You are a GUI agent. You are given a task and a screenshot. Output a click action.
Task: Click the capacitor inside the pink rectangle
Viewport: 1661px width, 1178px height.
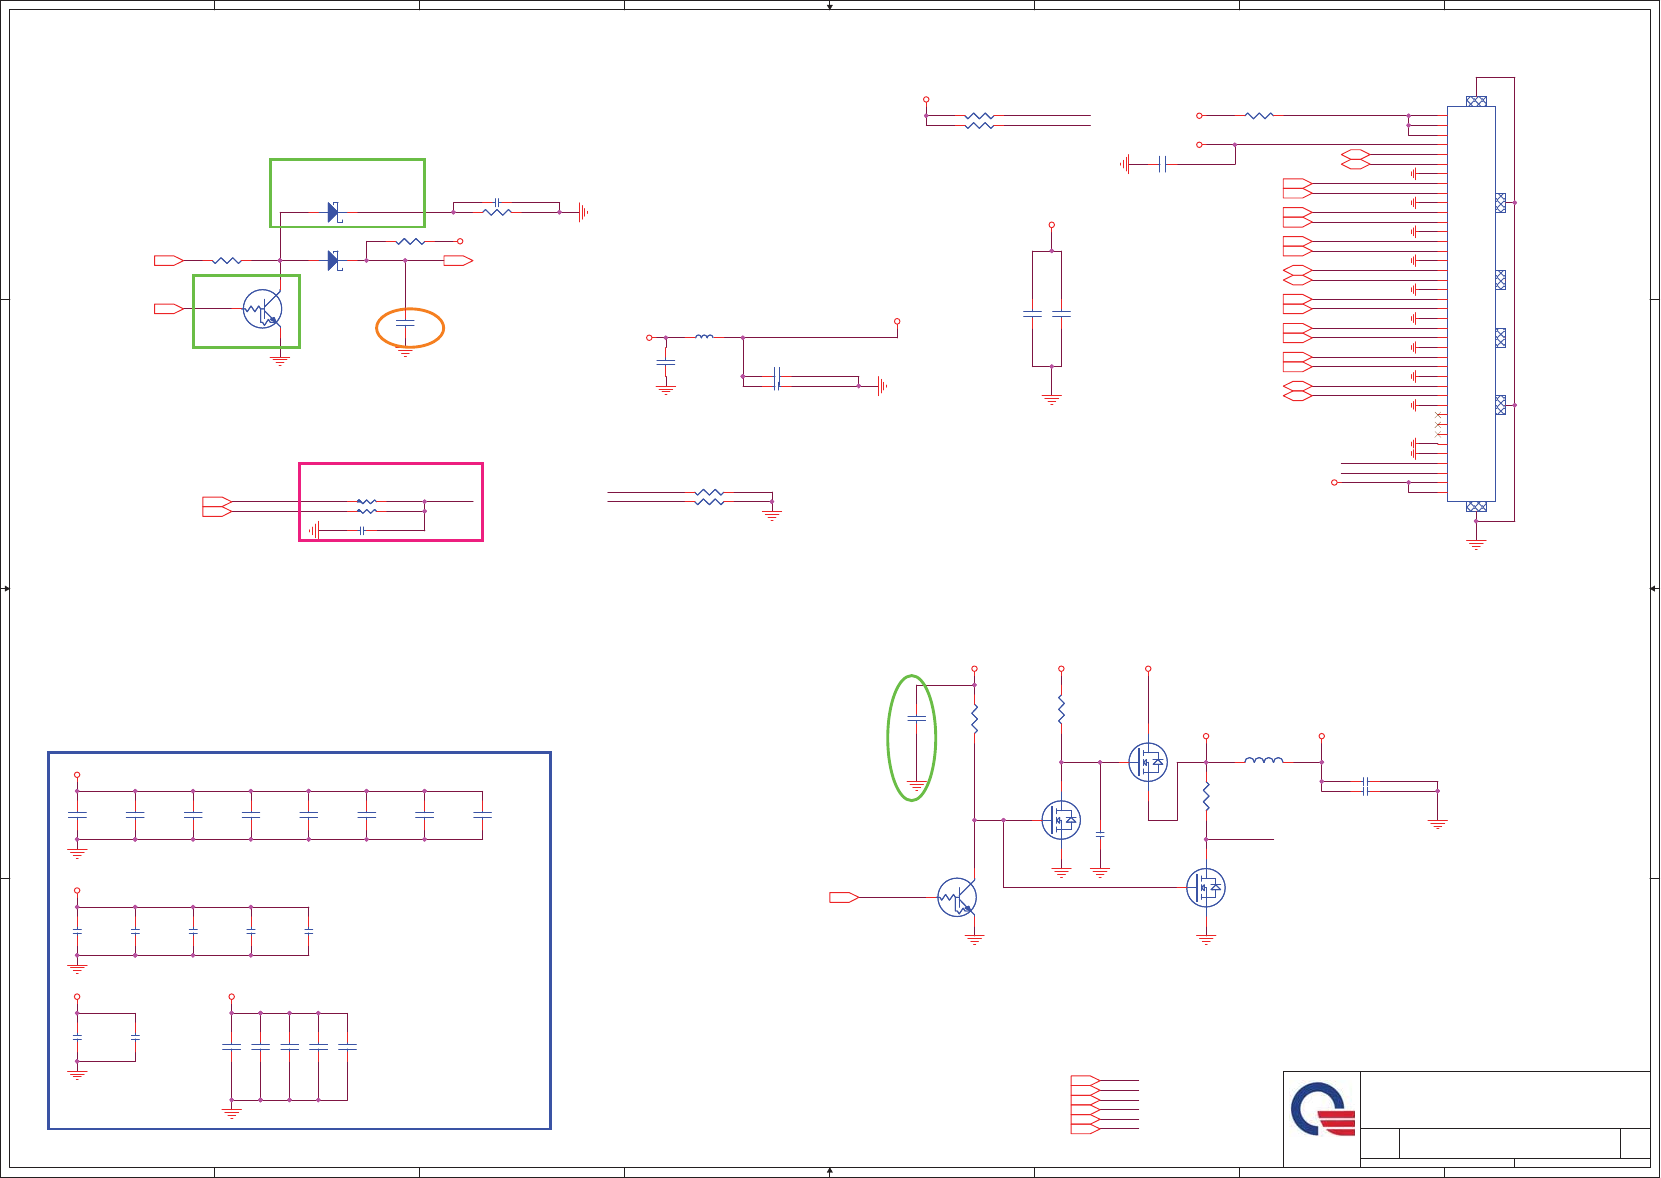point(361,530)
